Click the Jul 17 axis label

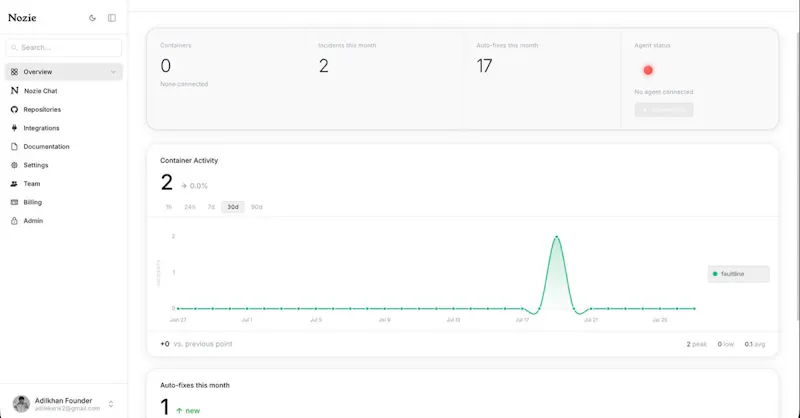[522, 320]
